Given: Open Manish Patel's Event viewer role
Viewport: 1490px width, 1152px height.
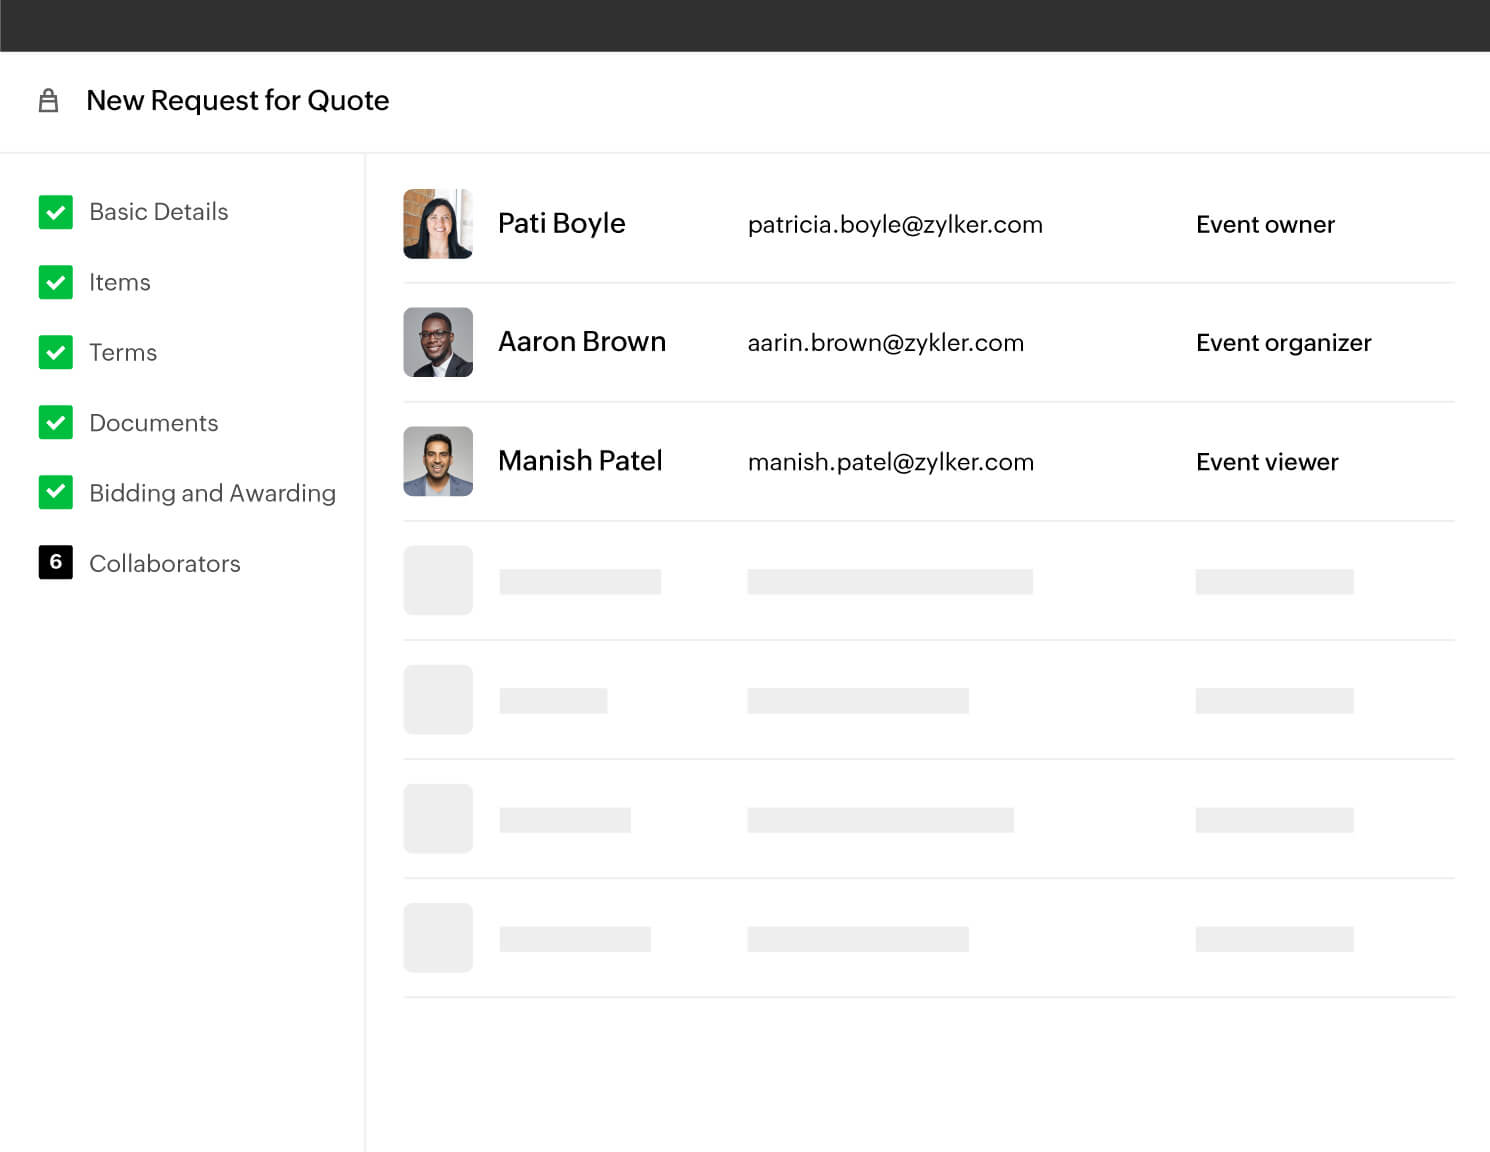Looking at the screenshot, I should click(x=1267, y=462).
